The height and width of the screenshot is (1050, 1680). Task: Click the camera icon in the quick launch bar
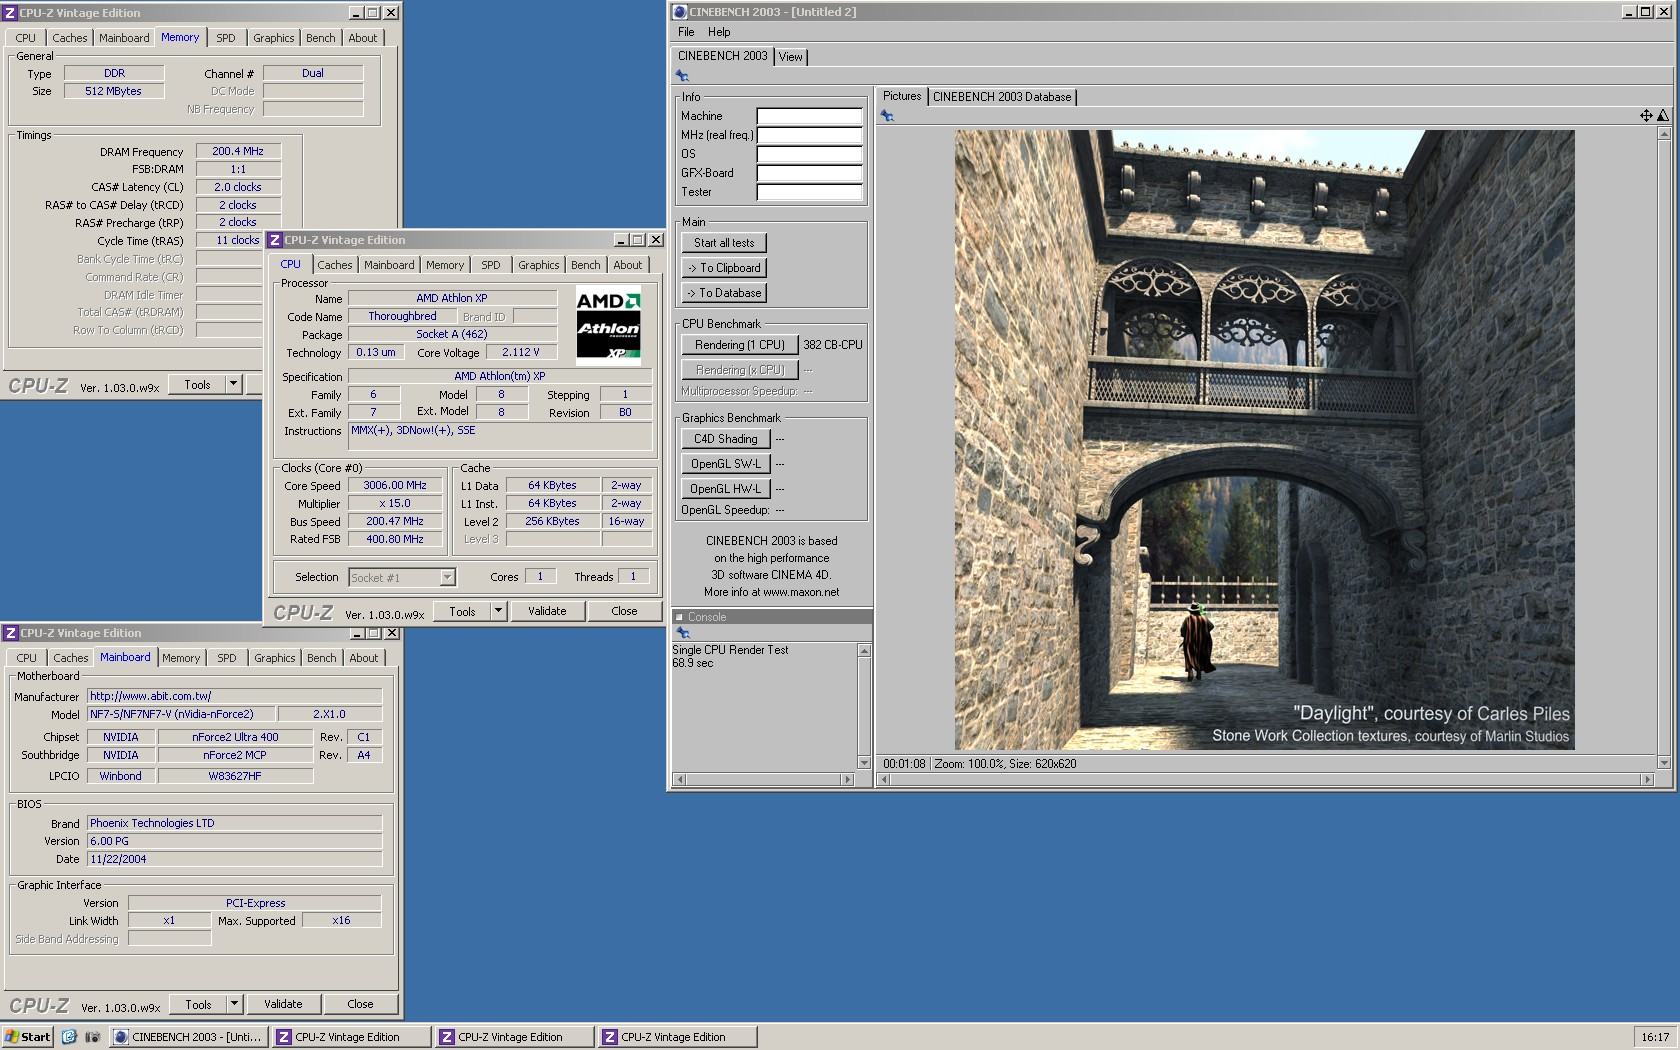(92, 1037)
